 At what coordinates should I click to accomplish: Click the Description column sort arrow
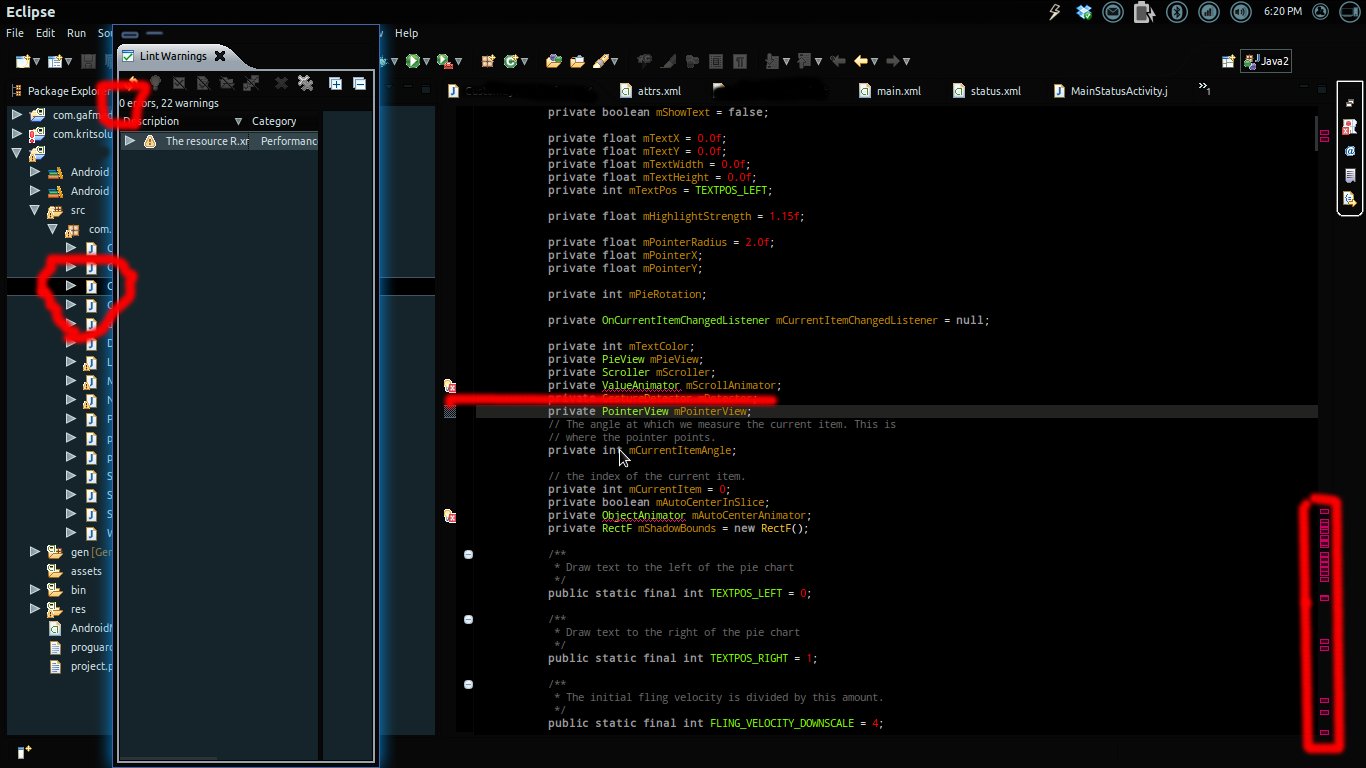[238, 121]
